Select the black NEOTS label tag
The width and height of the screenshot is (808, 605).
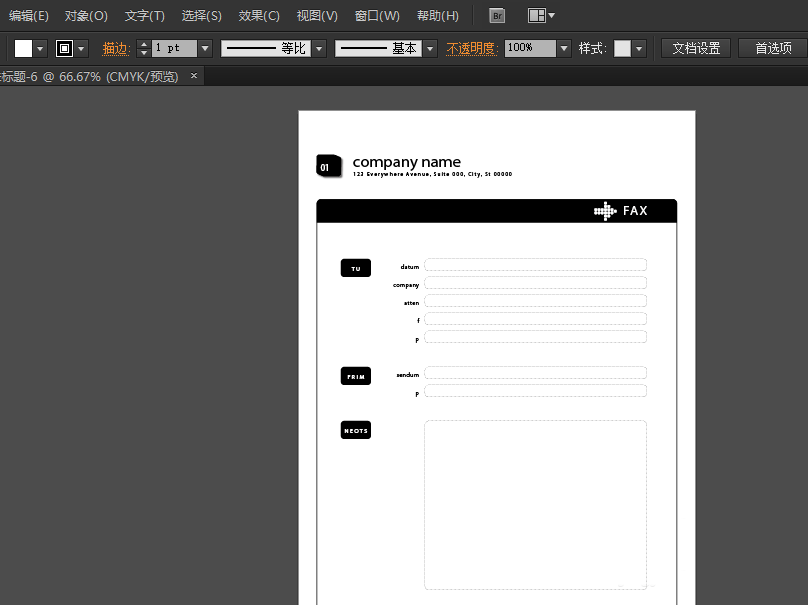[x=355, y=431]
